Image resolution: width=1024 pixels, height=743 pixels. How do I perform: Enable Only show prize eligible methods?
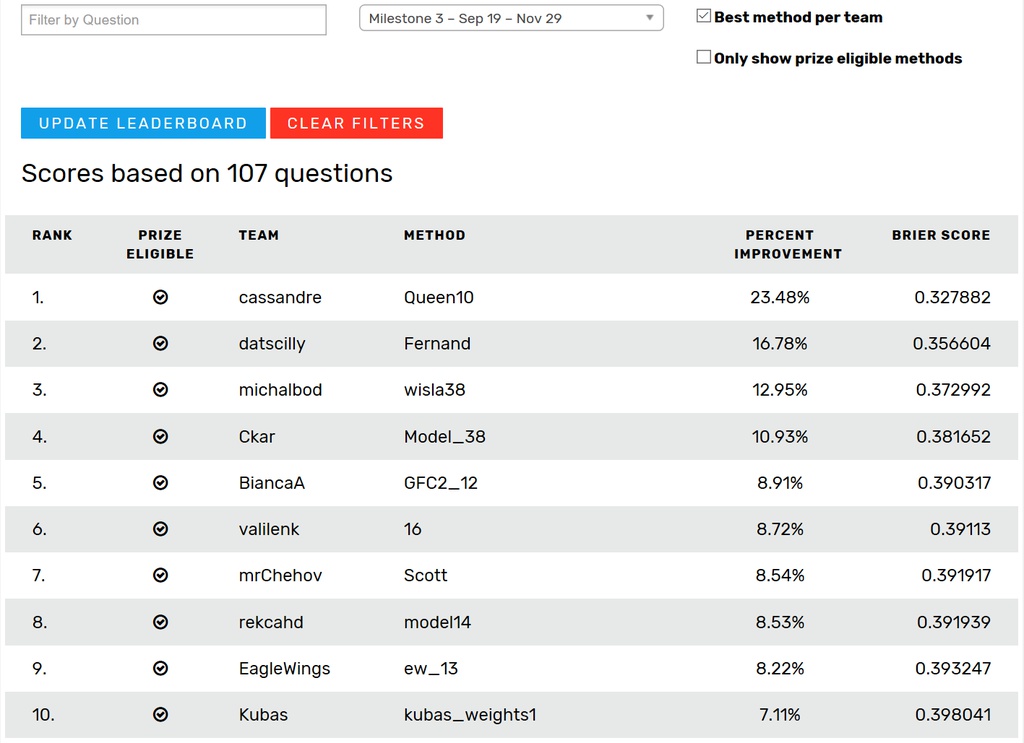(x=704, y=57)
